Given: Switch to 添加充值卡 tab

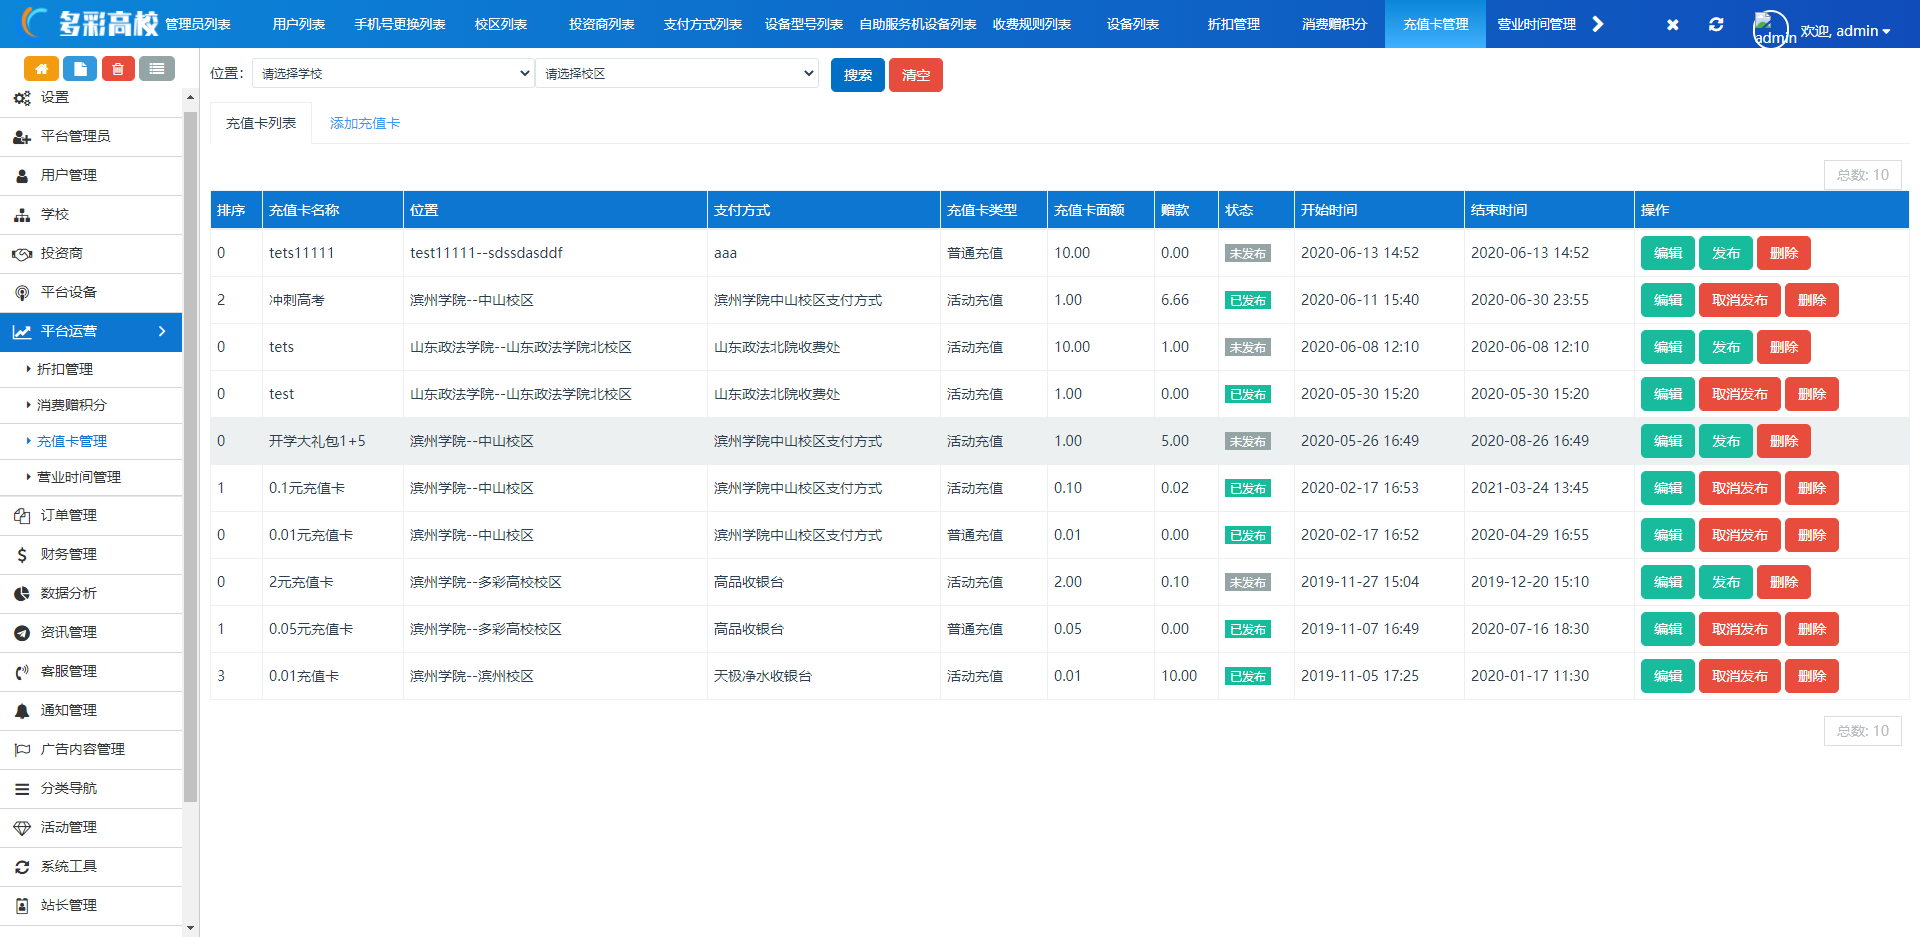Looking at the screenshot, I should click(365, 123).
